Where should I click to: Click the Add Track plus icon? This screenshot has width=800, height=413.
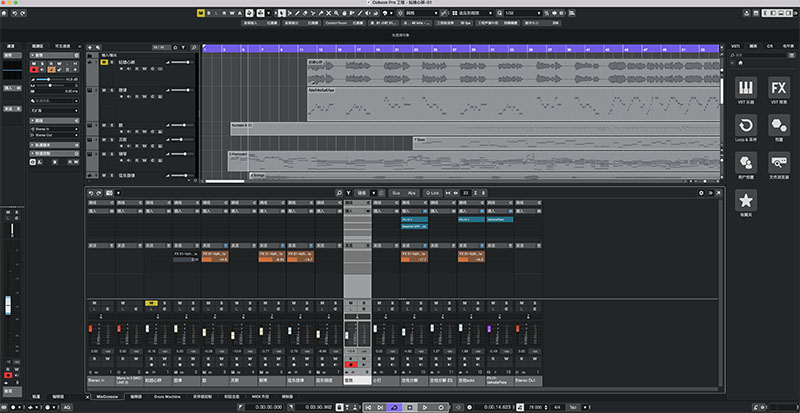[90, 47]
